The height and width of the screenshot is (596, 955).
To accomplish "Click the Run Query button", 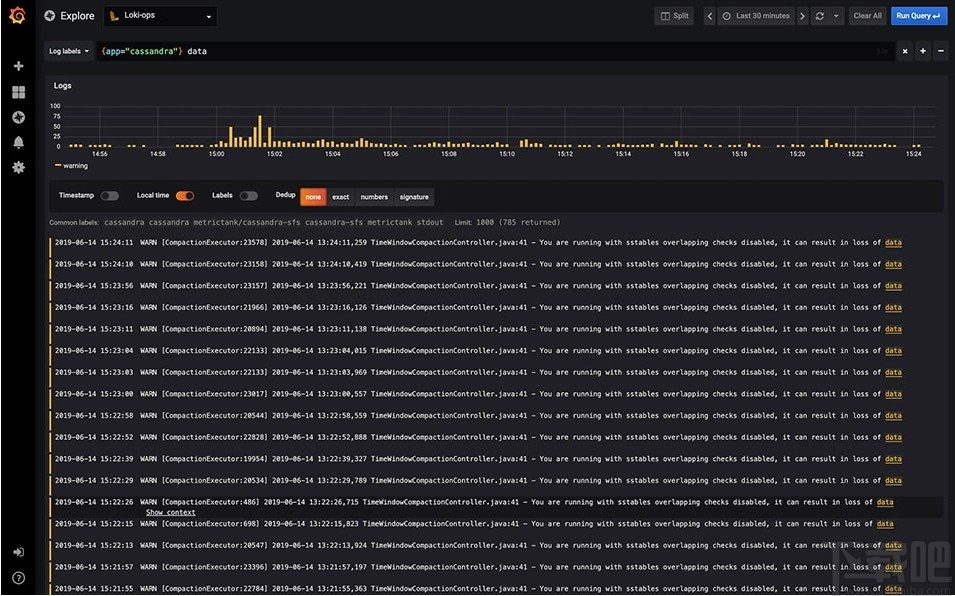I will point(917,15).
